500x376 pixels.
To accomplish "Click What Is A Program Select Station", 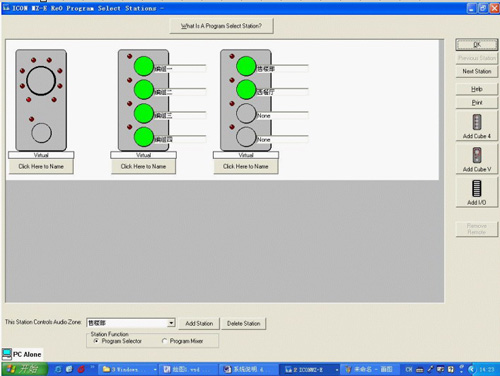I will (x=221, y=26).
